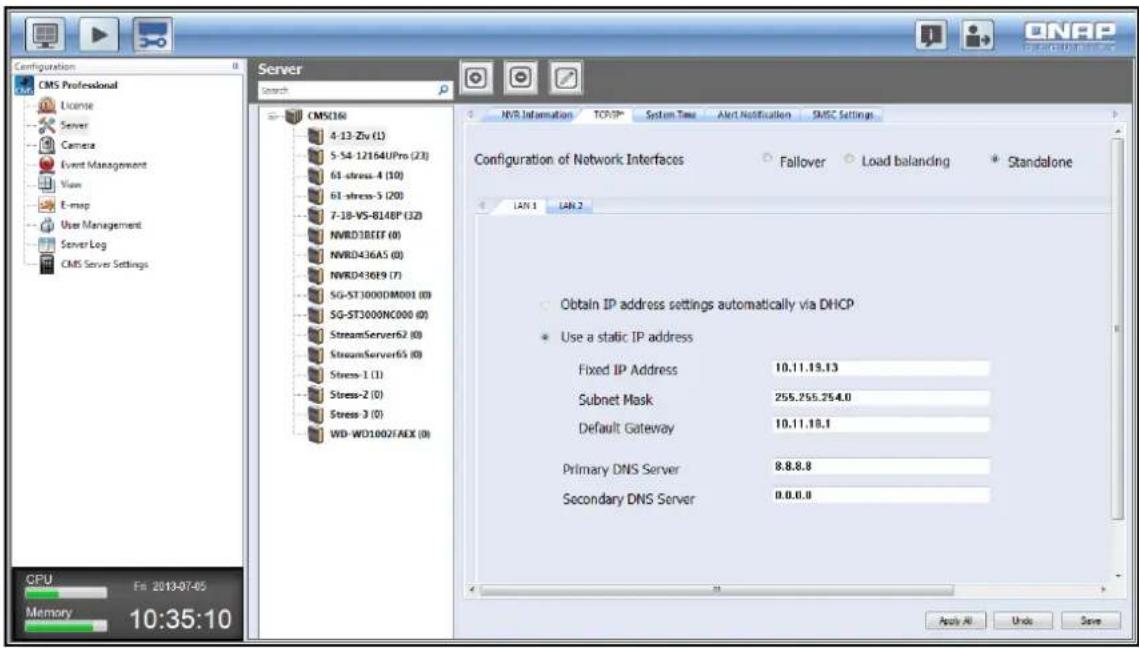Screen dimensions: 1139x648
Task: Click the Undo button
Action: [1022, 621]
